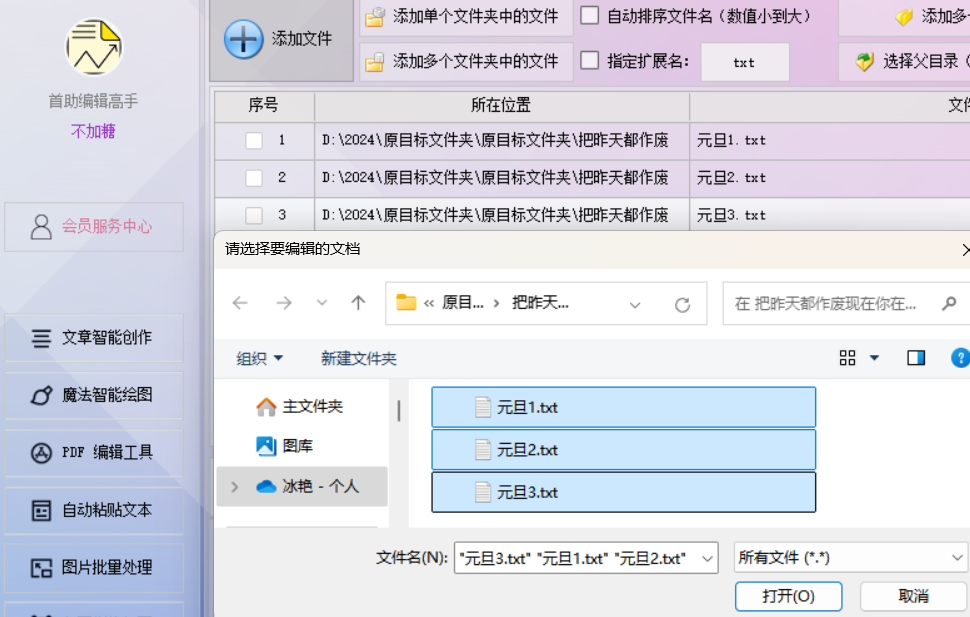Click the « breadcrumb overflow chevron
This screenshot has width=970, height=617.
click(429, 303)
